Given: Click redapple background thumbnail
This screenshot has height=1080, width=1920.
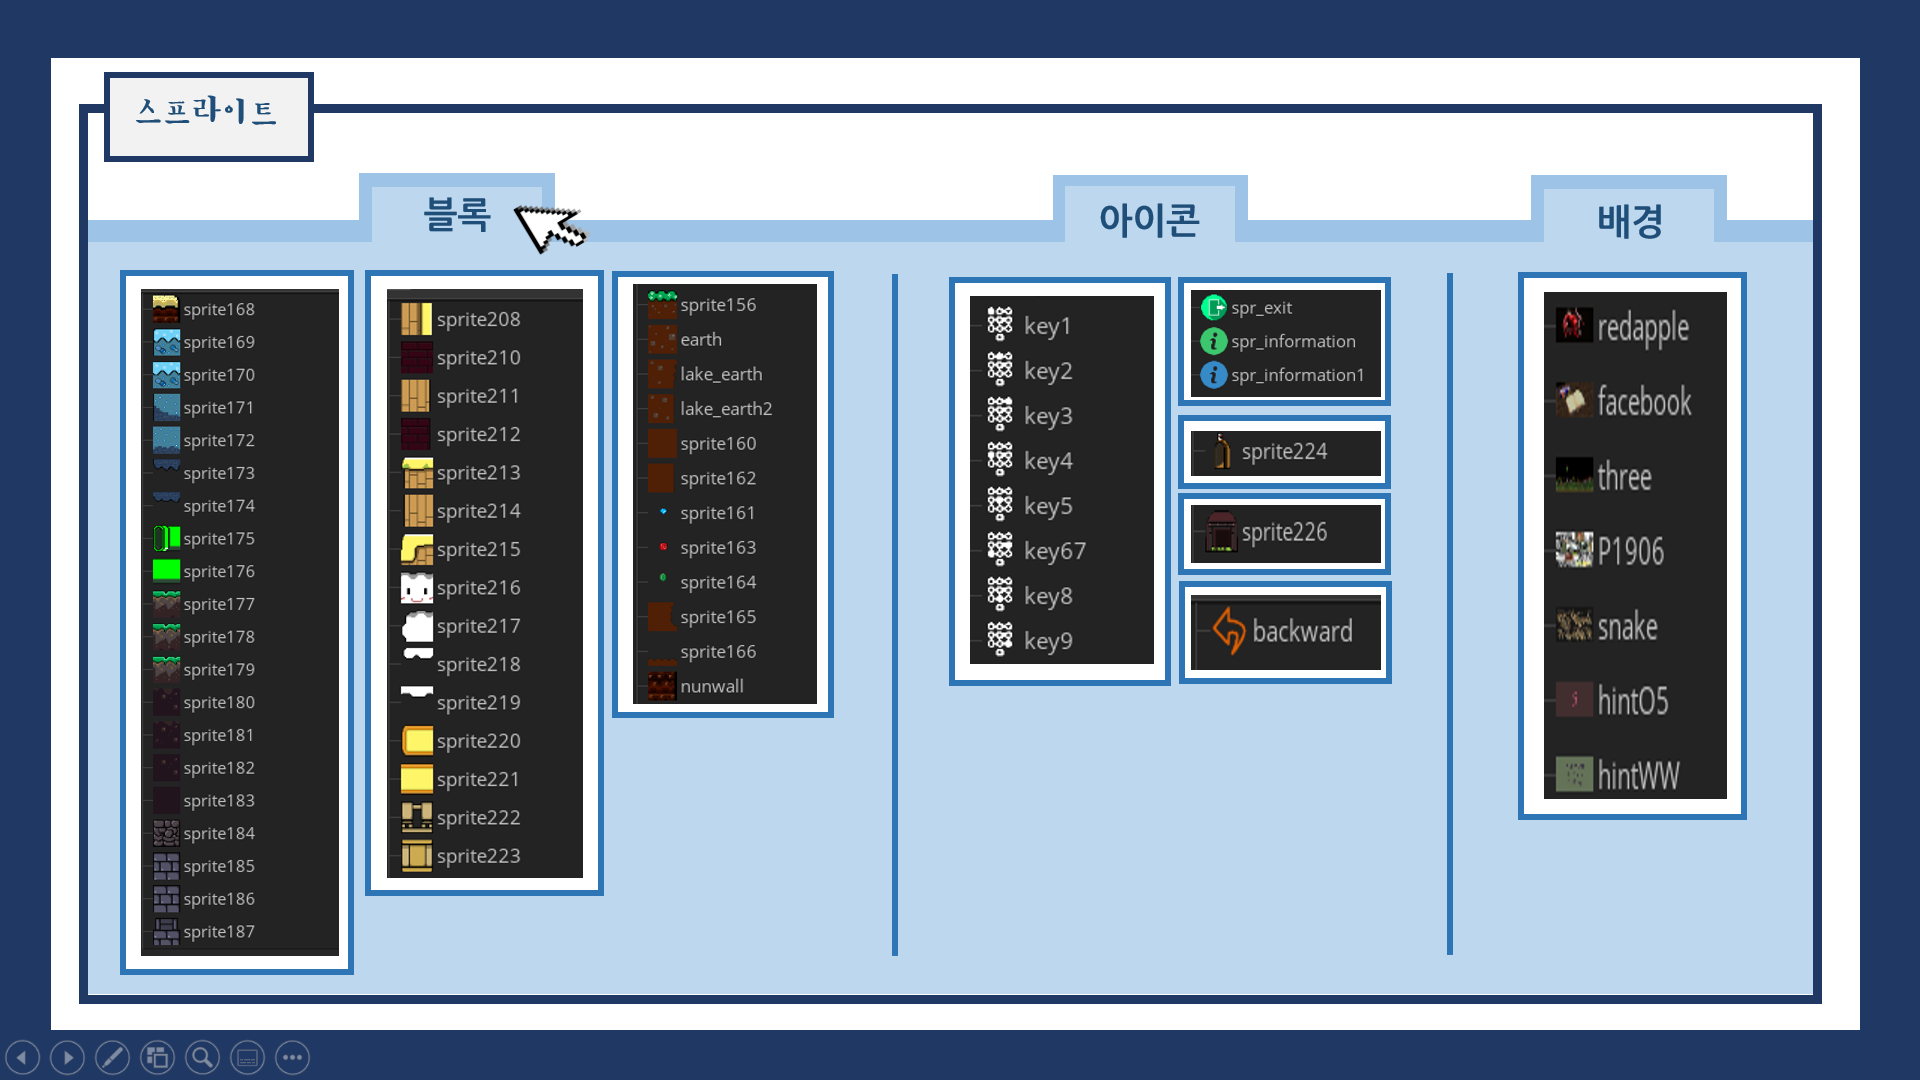Looking at the screenshot, I should tap(1574, 325).
